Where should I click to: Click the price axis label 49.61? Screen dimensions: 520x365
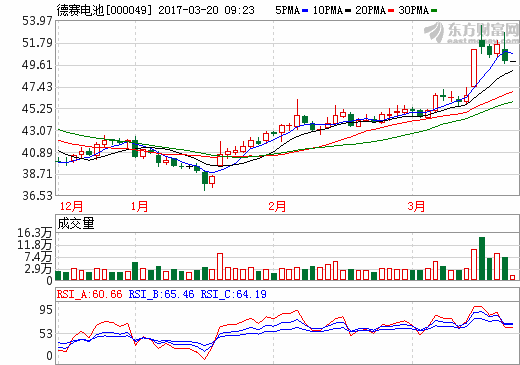pos(37,65)
